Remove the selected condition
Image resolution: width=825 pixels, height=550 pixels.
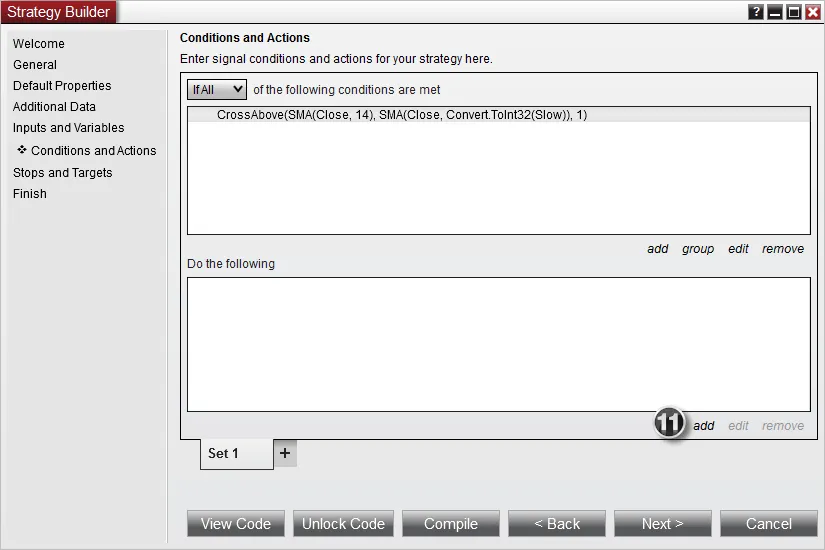(x=783, y=249)
